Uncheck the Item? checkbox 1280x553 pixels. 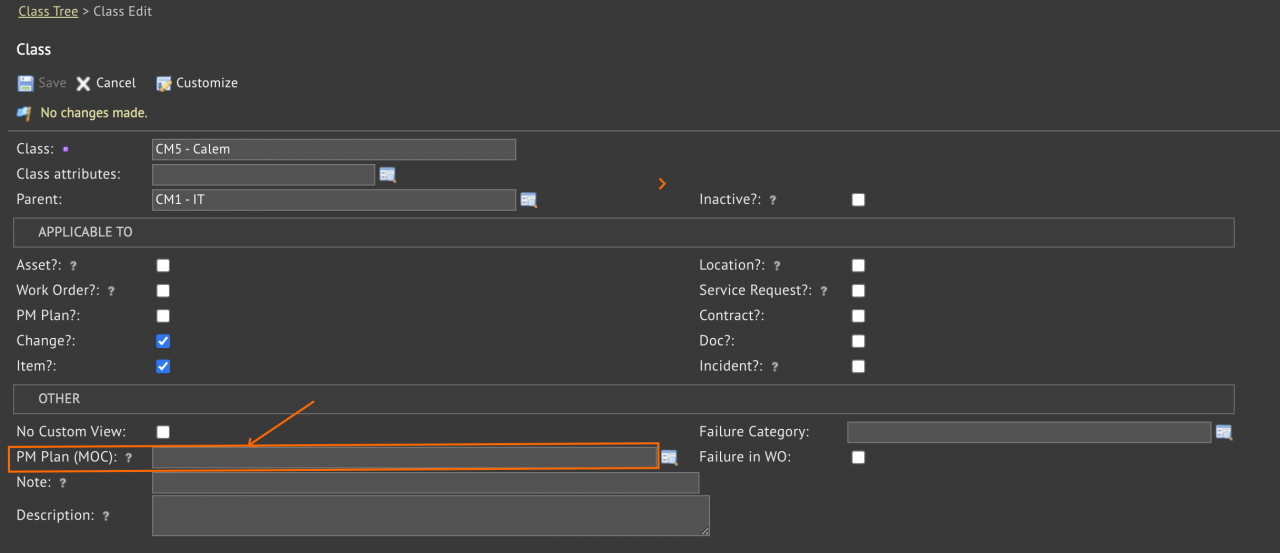point(163,366)
